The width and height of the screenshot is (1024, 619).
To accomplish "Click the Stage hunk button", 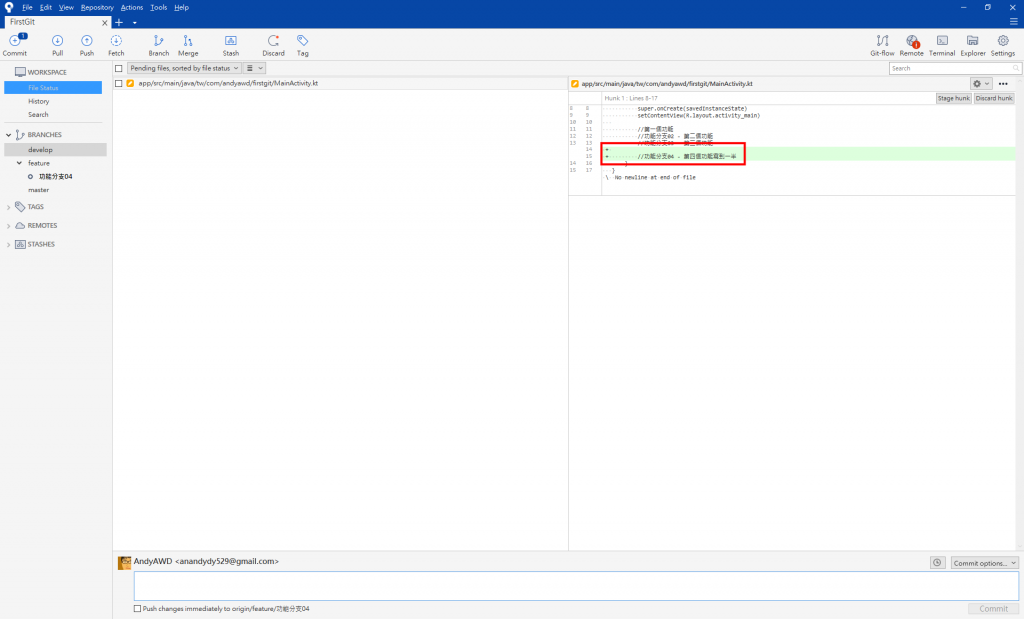I will 953,98.
